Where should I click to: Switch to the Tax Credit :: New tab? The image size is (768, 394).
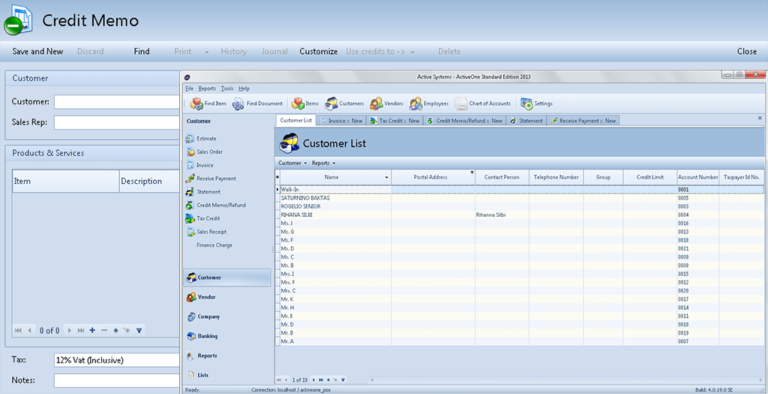click(x=395, y=121)
